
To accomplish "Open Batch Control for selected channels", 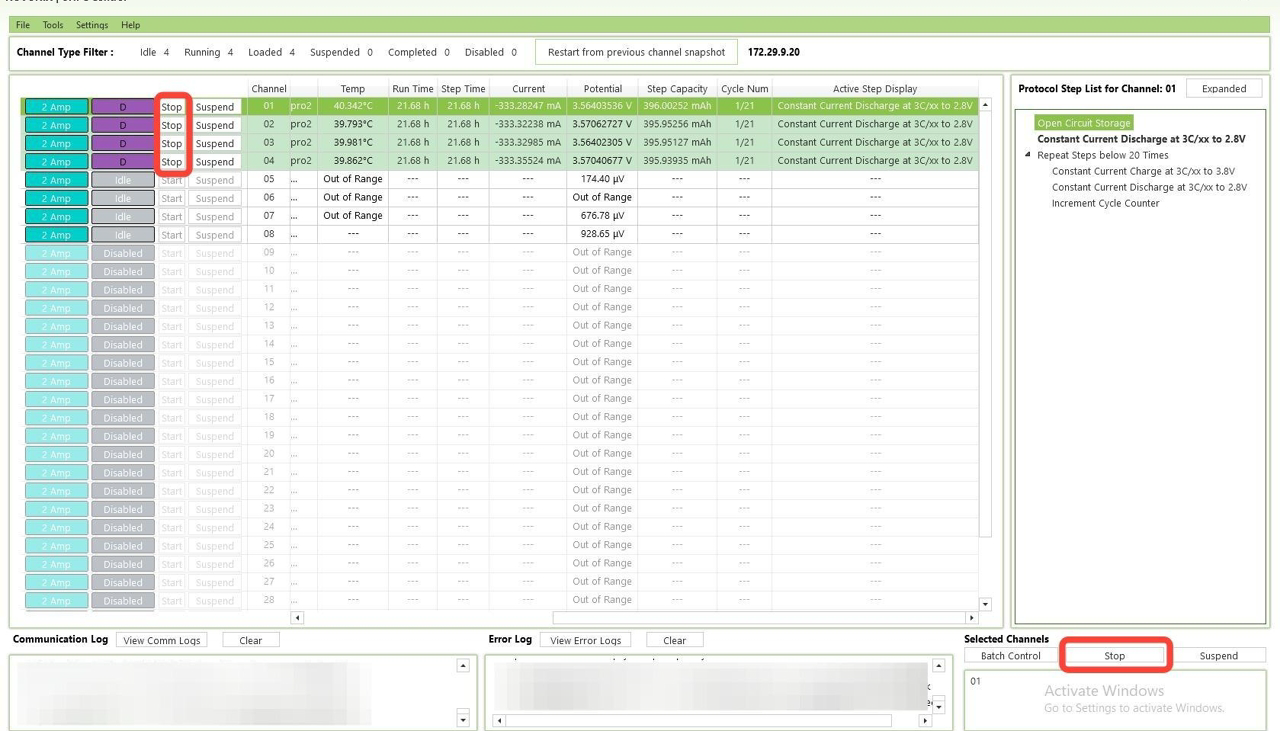I will tap(1011, 656).
